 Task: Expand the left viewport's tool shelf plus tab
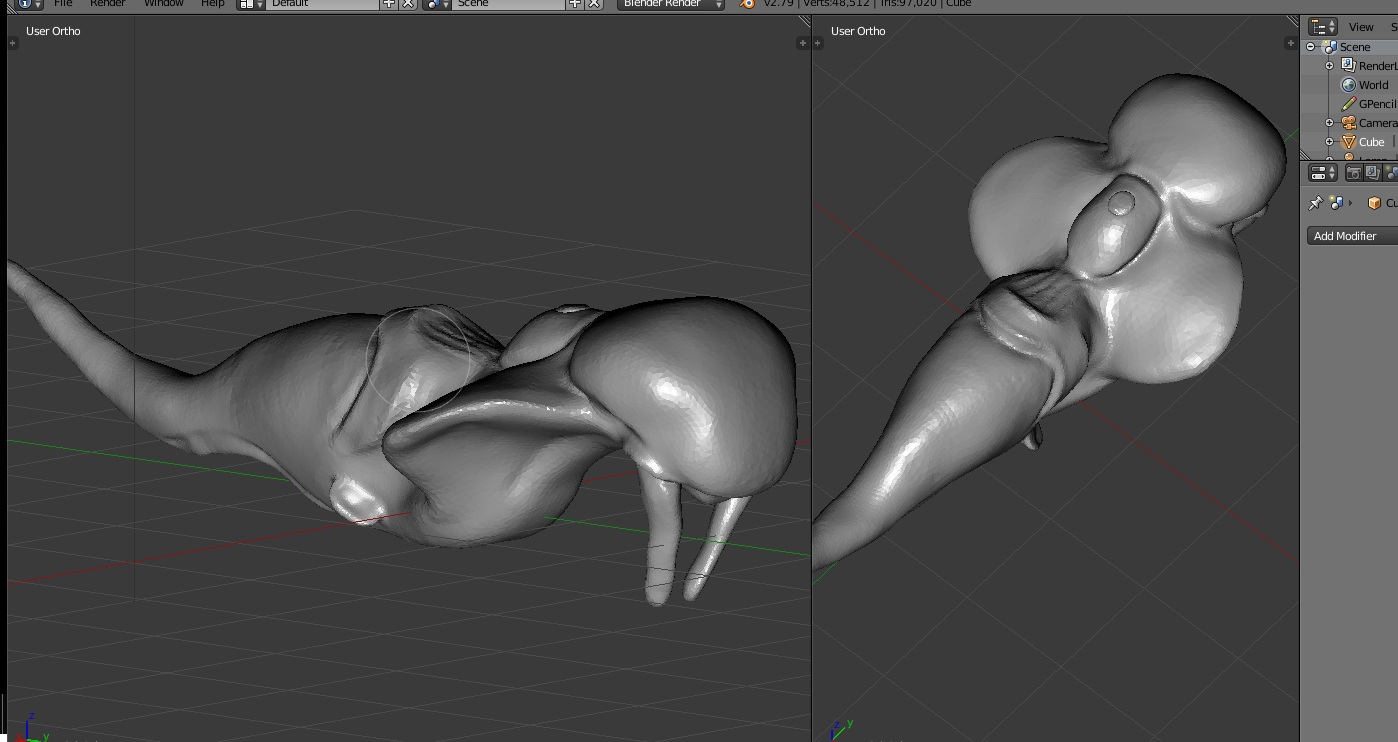click(x=13, y=43)
